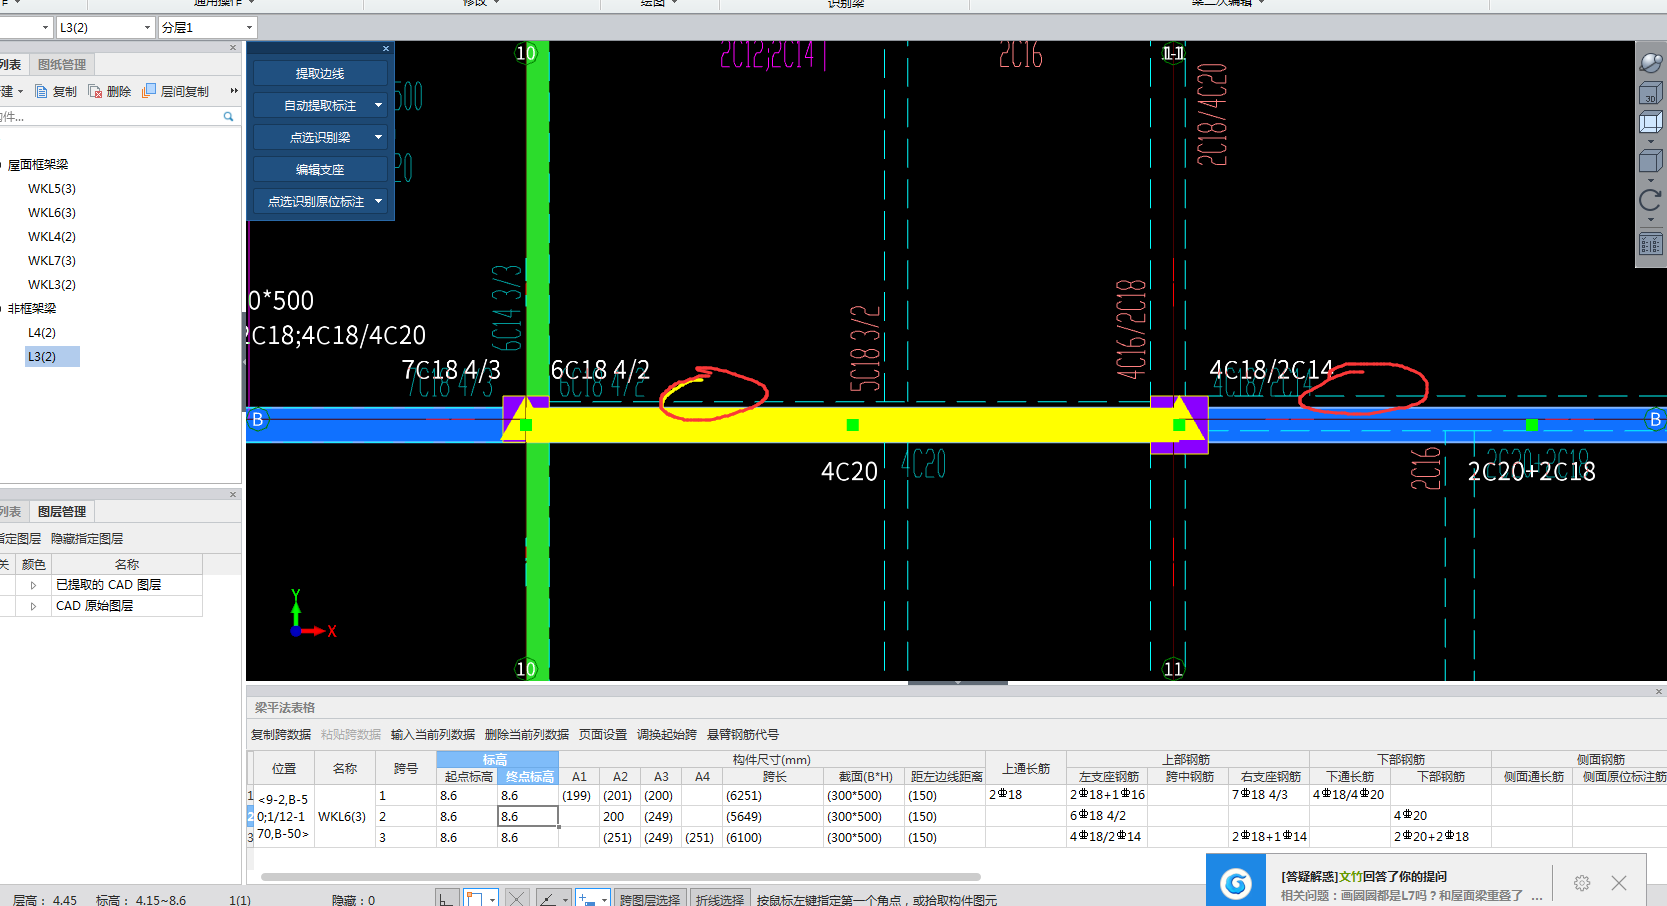The image size is (1667, 906).
Task: Click 隐藏指定图层 option
Action: point(87,538)
